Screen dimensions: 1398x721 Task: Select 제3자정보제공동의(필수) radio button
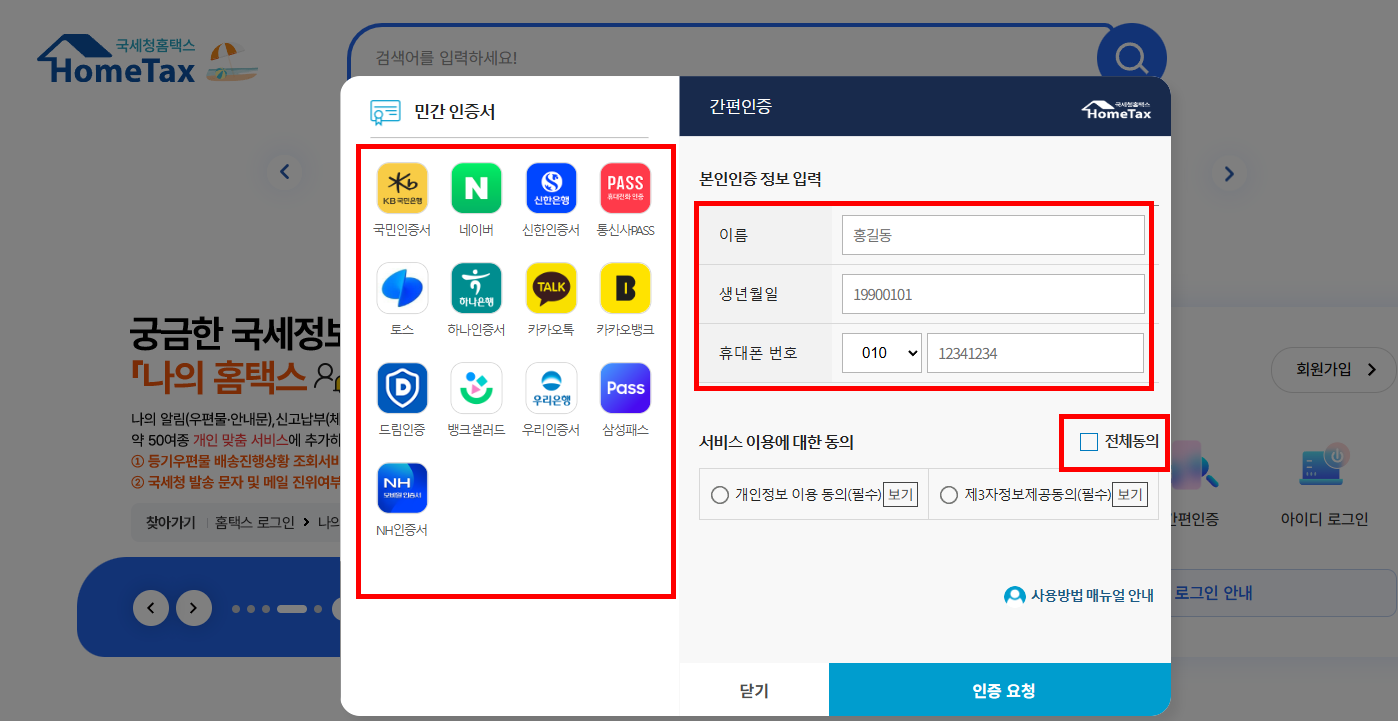pyautogui.click(x=950, y=495)
